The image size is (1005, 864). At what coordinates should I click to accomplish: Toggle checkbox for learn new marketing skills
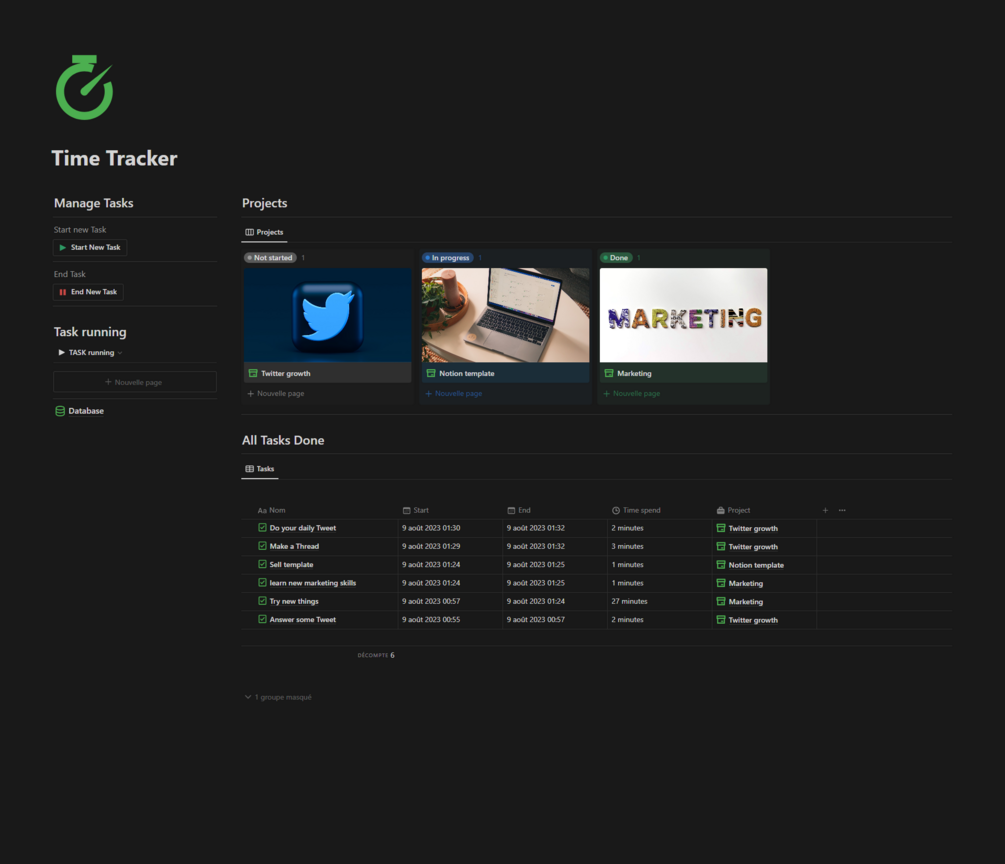pyautogui.click(x=262, y=583)
